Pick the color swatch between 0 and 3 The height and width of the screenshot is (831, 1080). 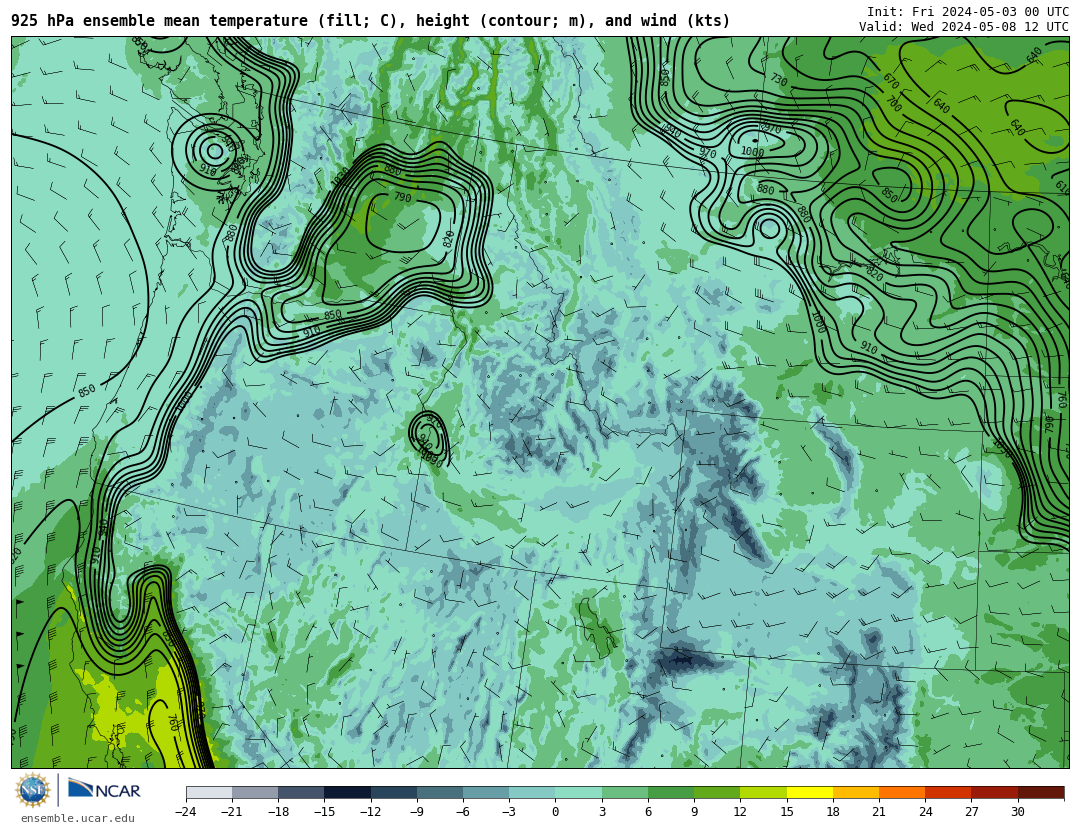tap(579, 792)
